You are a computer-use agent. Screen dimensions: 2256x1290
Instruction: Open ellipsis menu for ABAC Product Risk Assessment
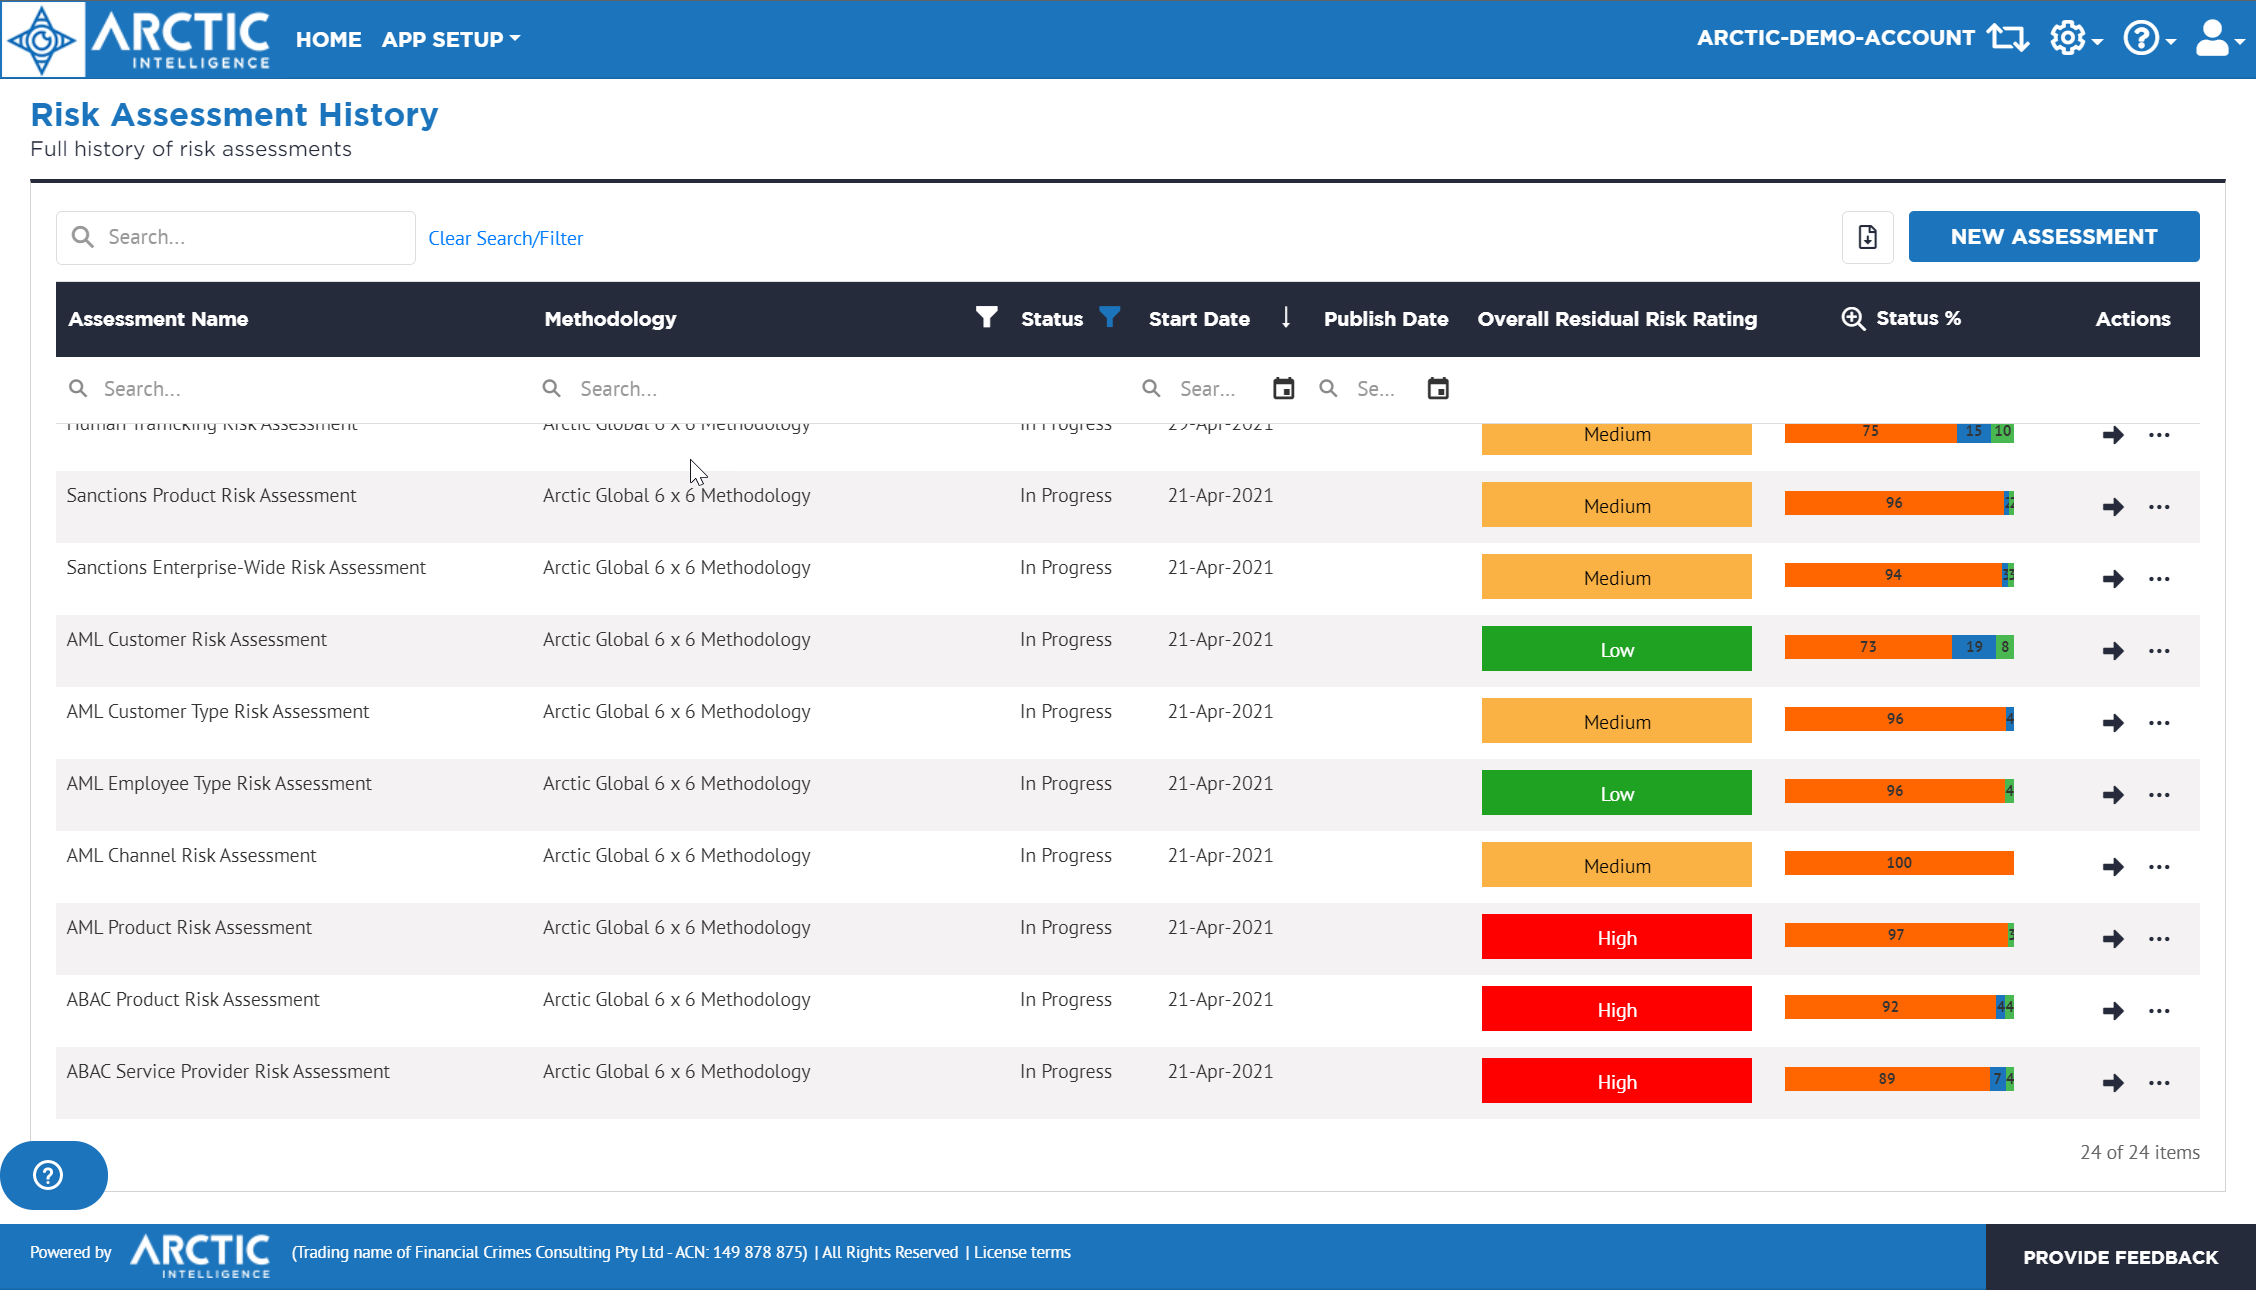[2159, 1011]
